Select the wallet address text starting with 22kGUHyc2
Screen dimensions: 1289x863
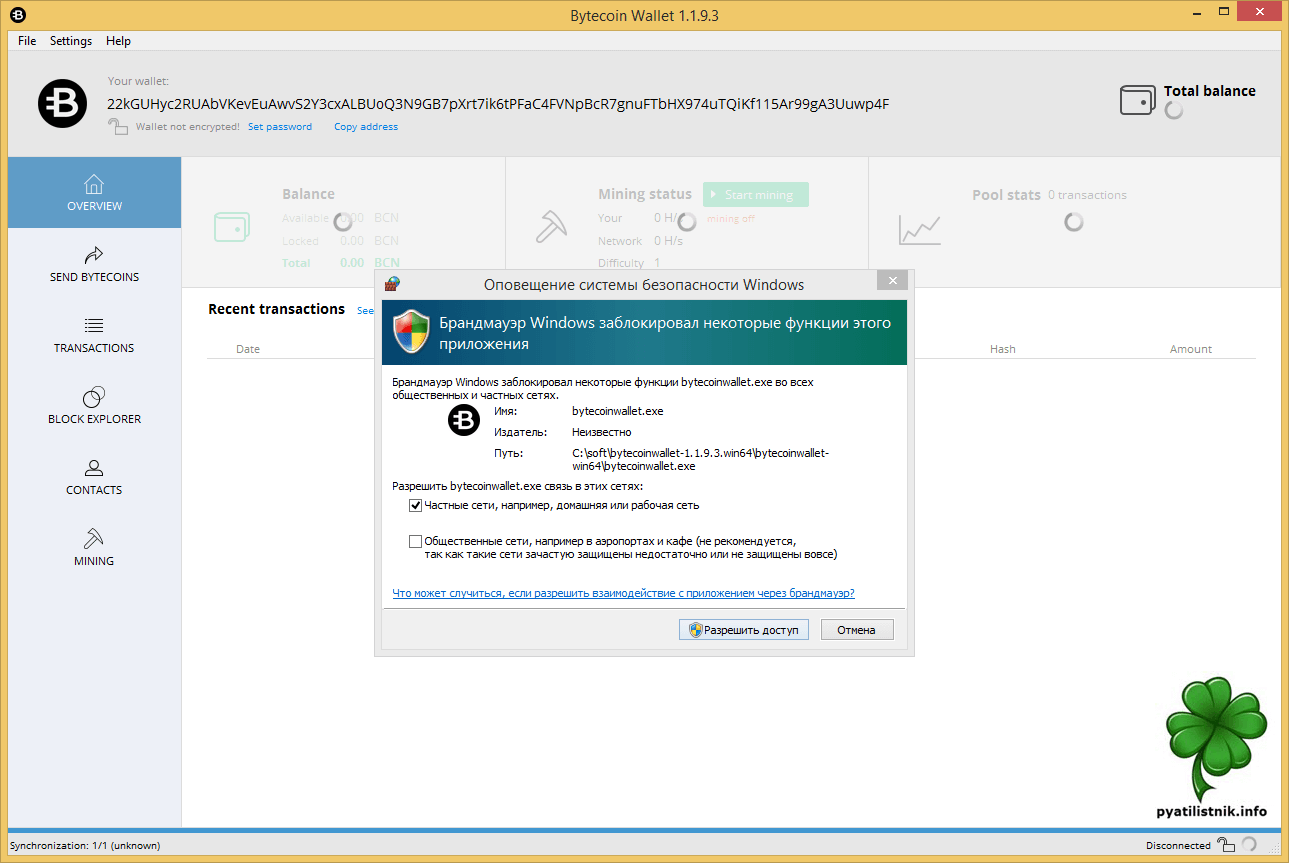pos(498,104)
